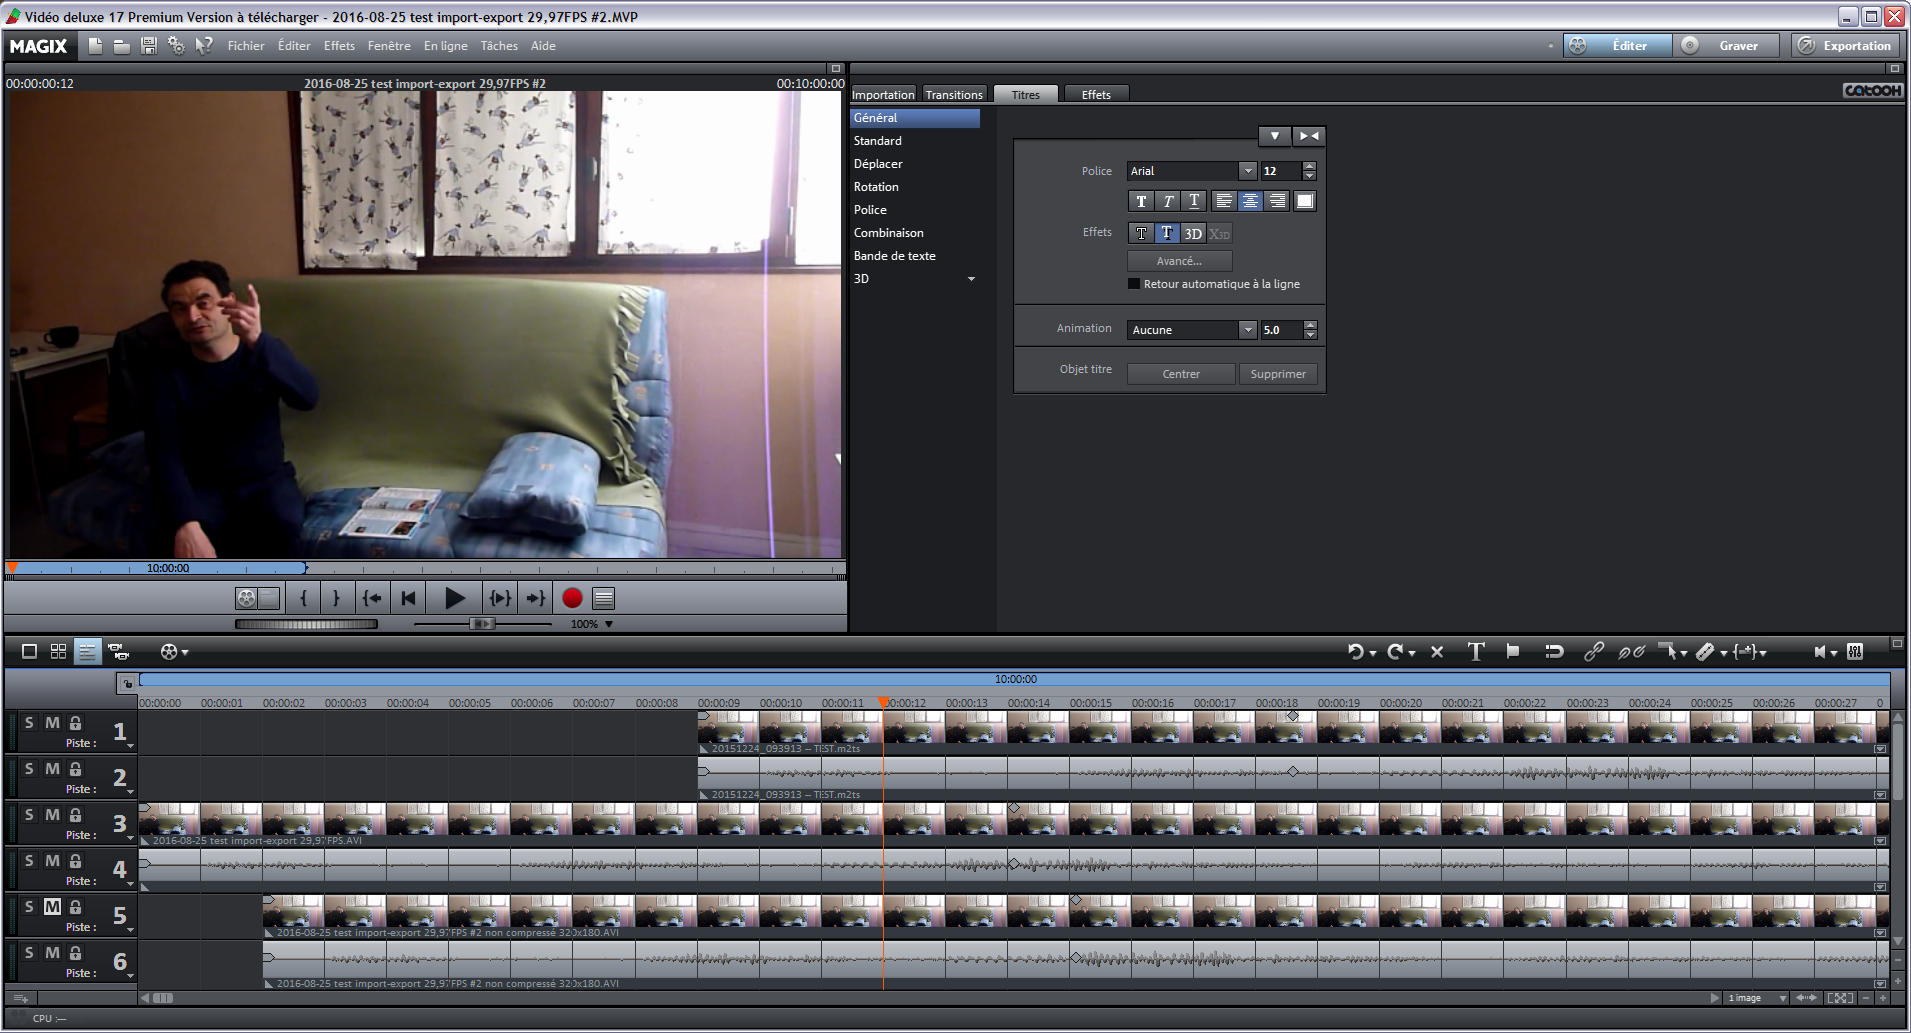Select the Title tool in timeline toolbar

[x=1475, y=652]
